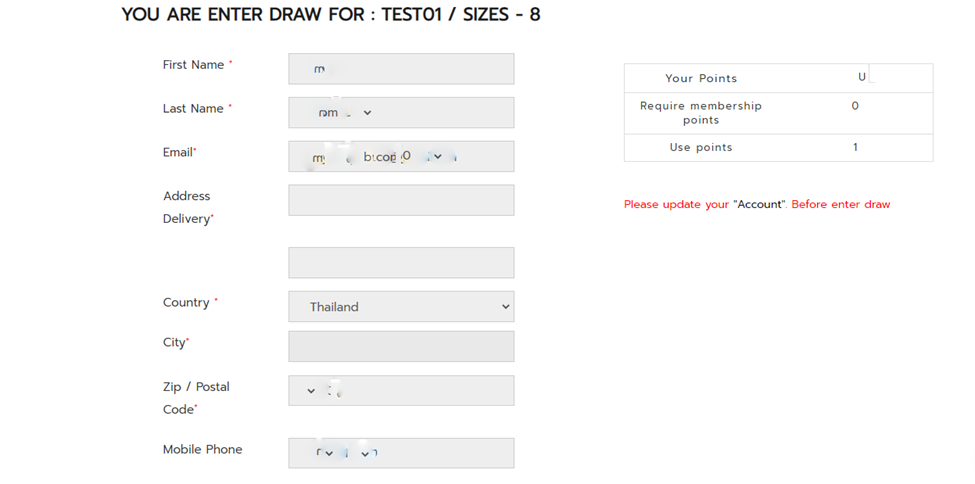Open the Country dropdown showing Thailand

click(x=401, y=307)
